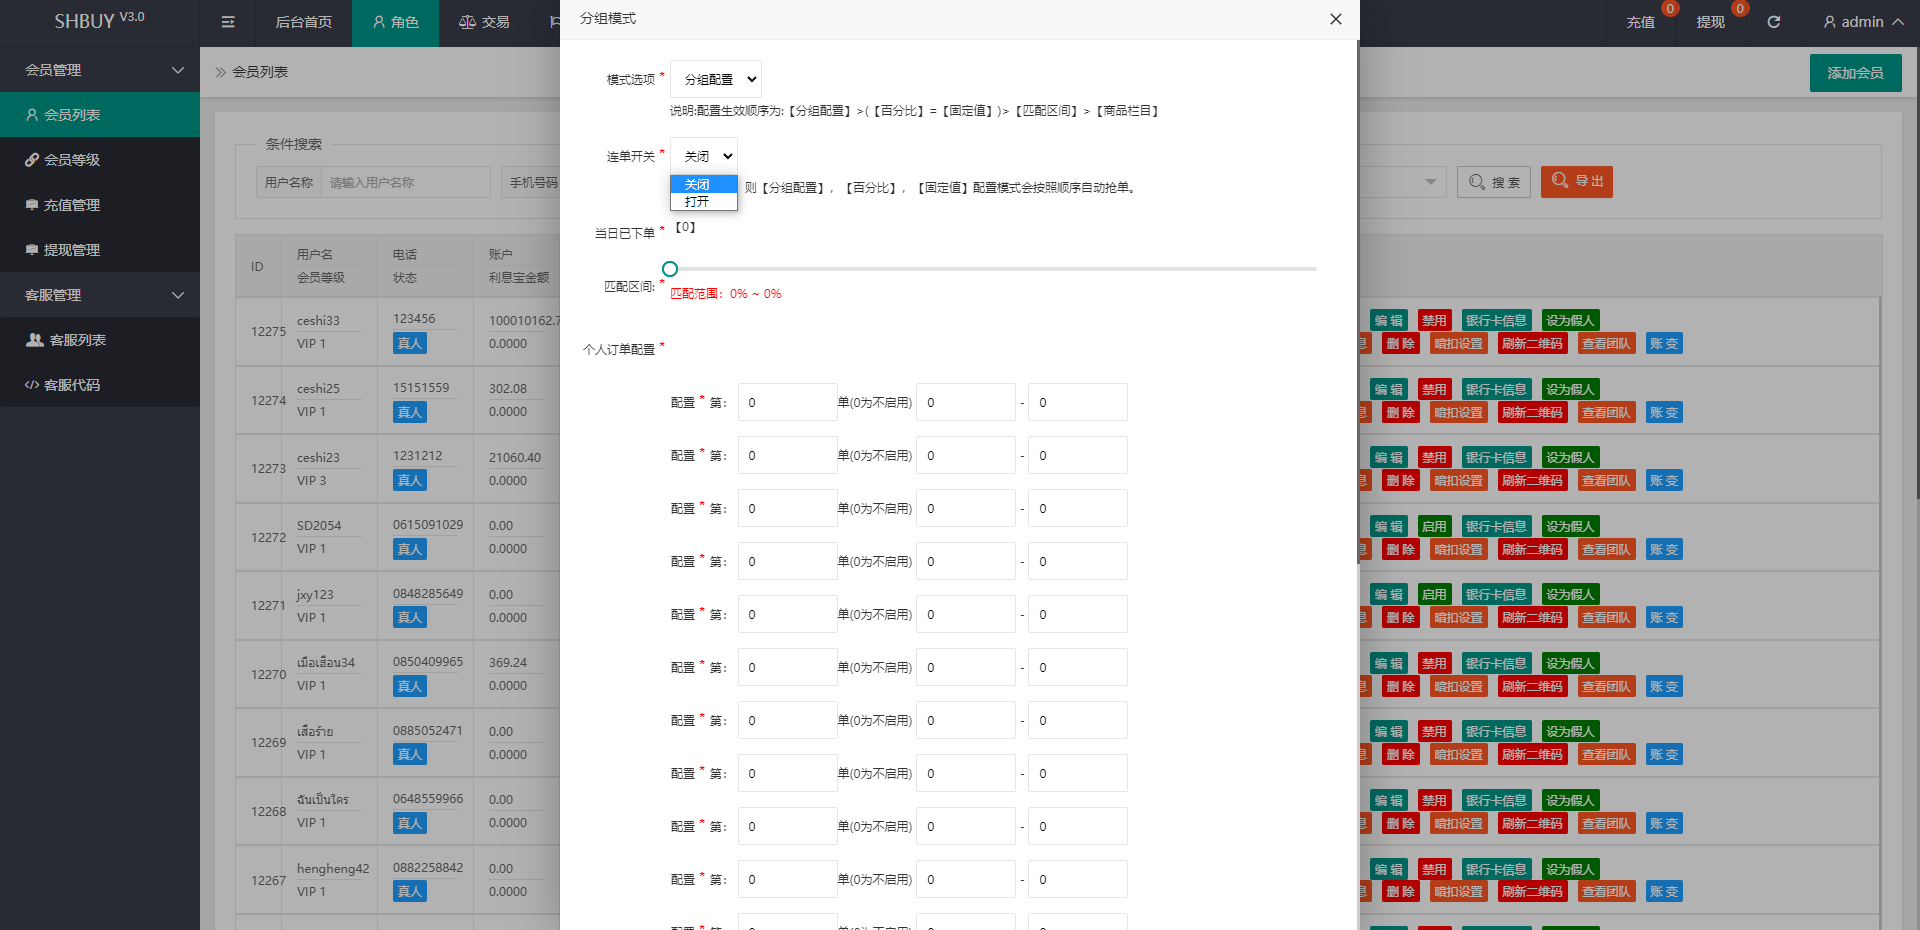
Task: Switch to the 后台首页 tab
Action: (303, 22)
